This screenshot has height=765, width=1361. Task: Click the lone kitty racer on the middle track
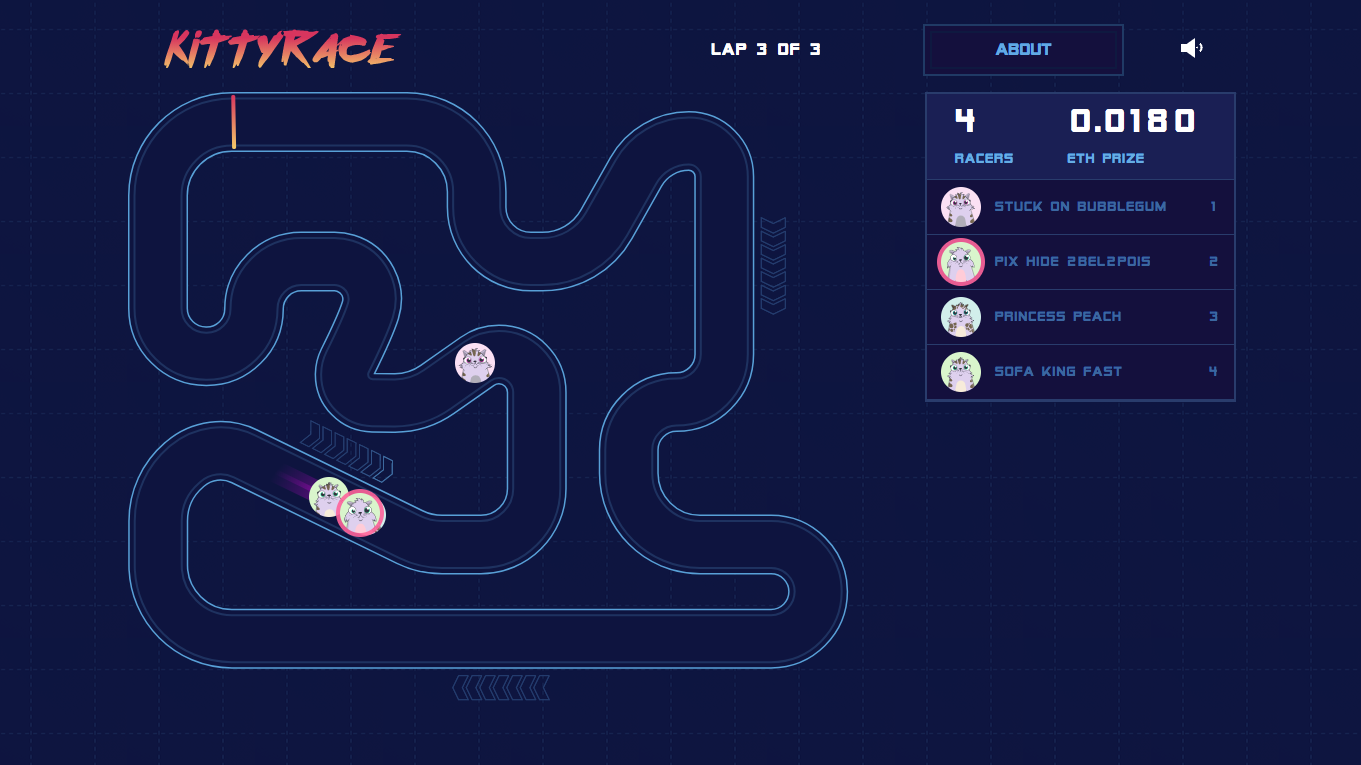click(475, 363)
